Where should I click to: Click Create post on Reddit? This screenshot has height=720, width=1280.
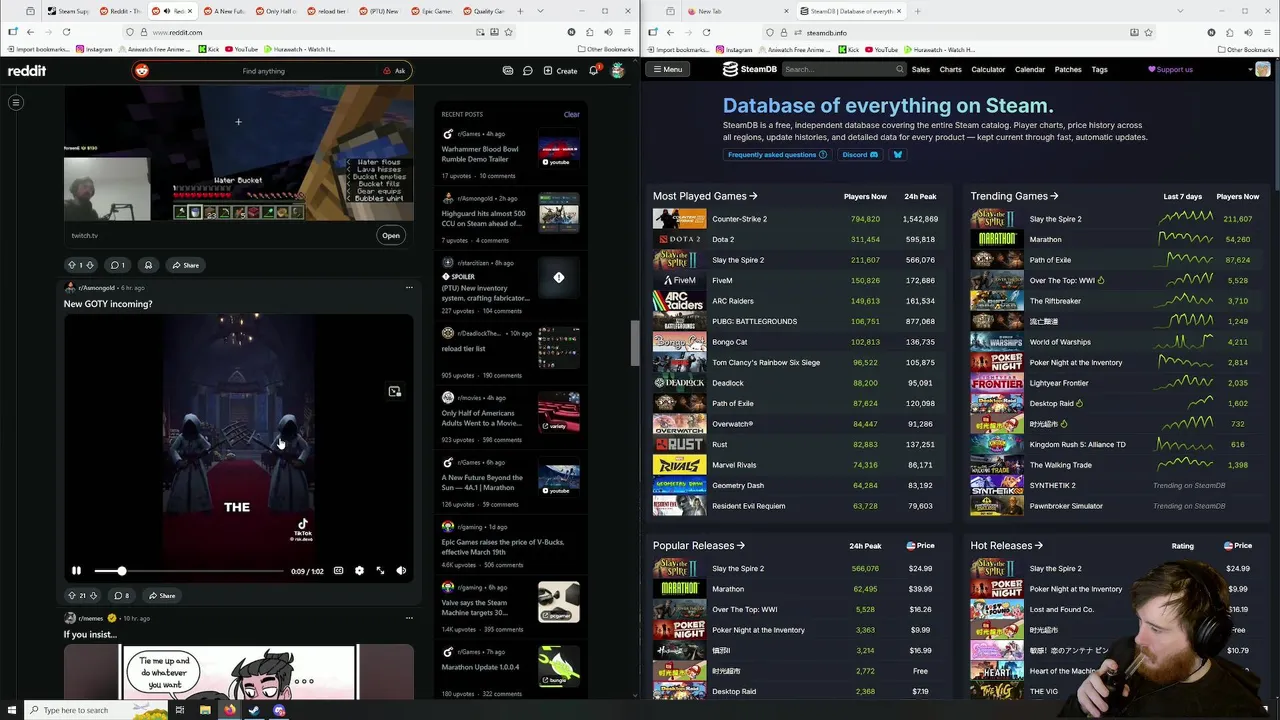pos(560,71)
